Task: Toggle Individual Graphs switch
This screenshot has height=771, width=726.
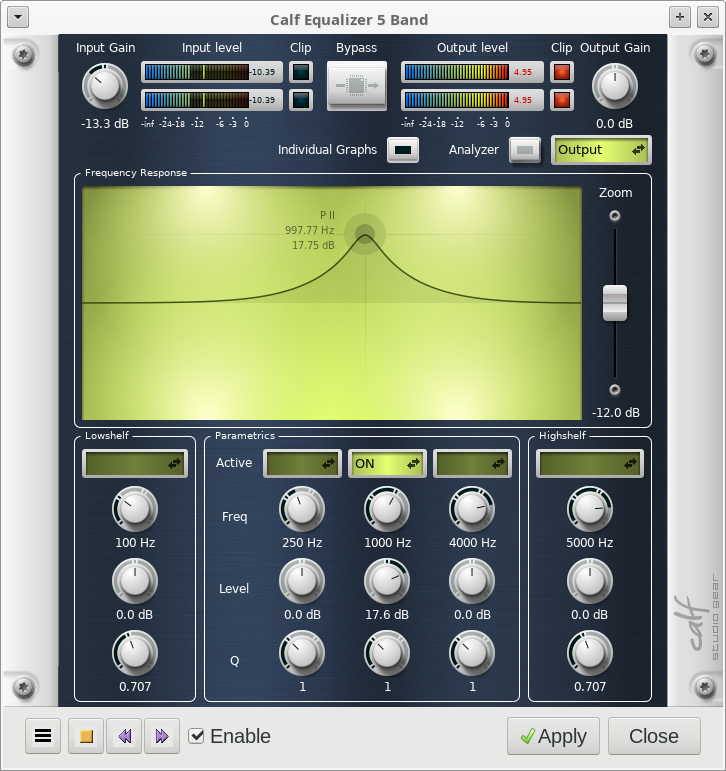Action: [403, 150]
